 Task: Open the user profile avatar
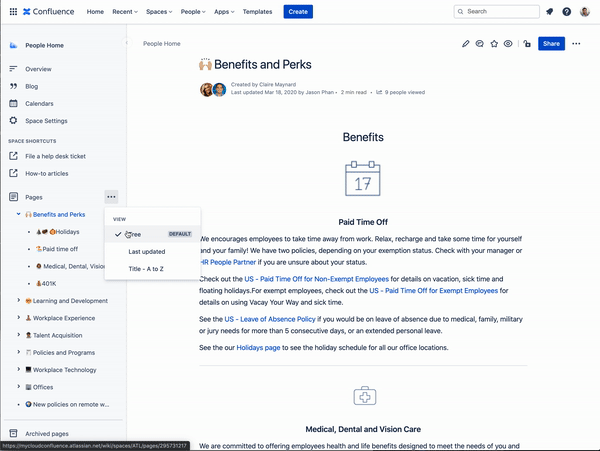(x=585, y=11)
